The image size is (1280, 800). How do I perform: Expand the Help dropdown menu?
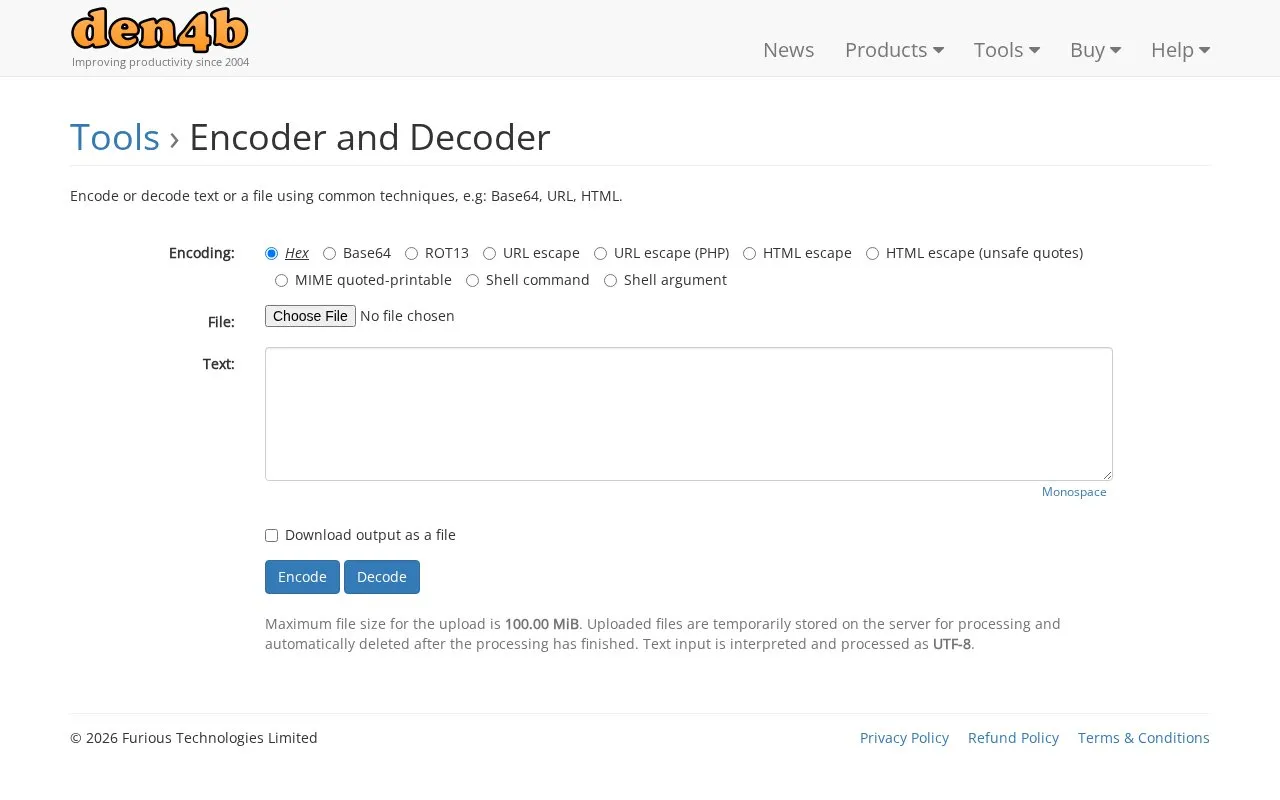point(1180,50)
